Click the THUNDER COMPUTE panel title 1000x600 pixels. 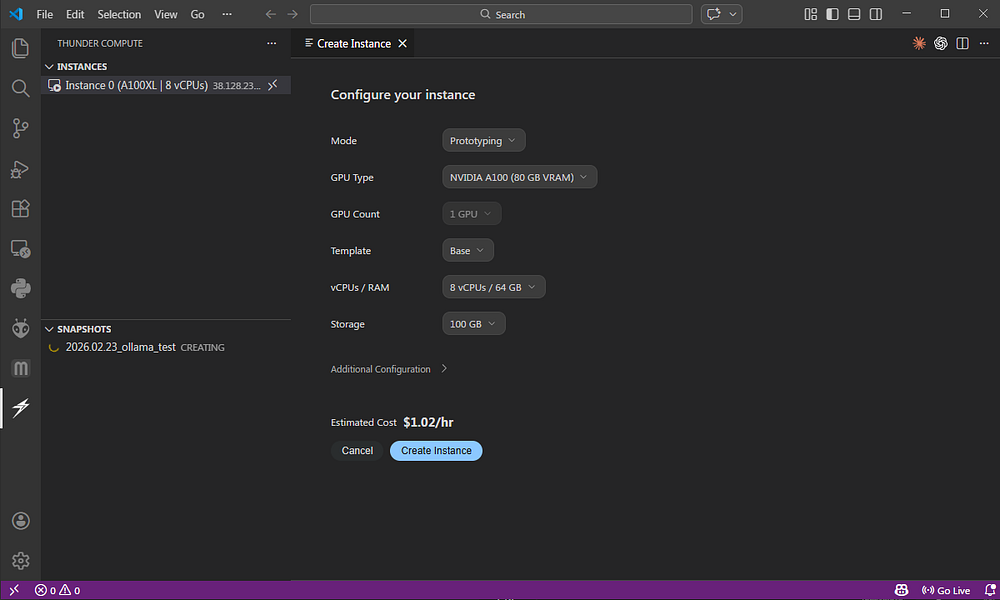point(100,43)
